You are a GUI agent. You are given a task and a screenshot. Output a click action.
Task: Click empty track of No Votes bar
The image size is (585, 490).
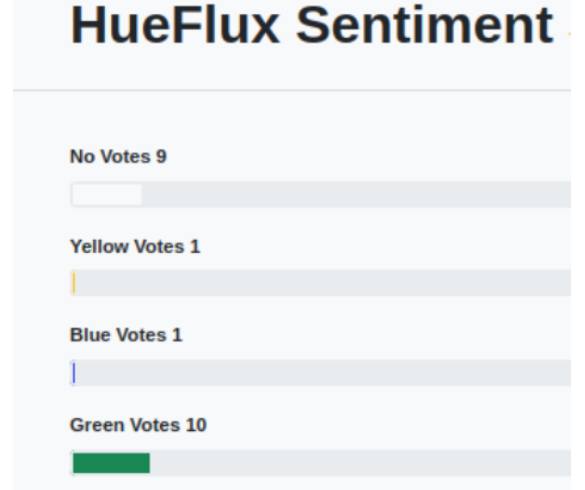point(356,194)
